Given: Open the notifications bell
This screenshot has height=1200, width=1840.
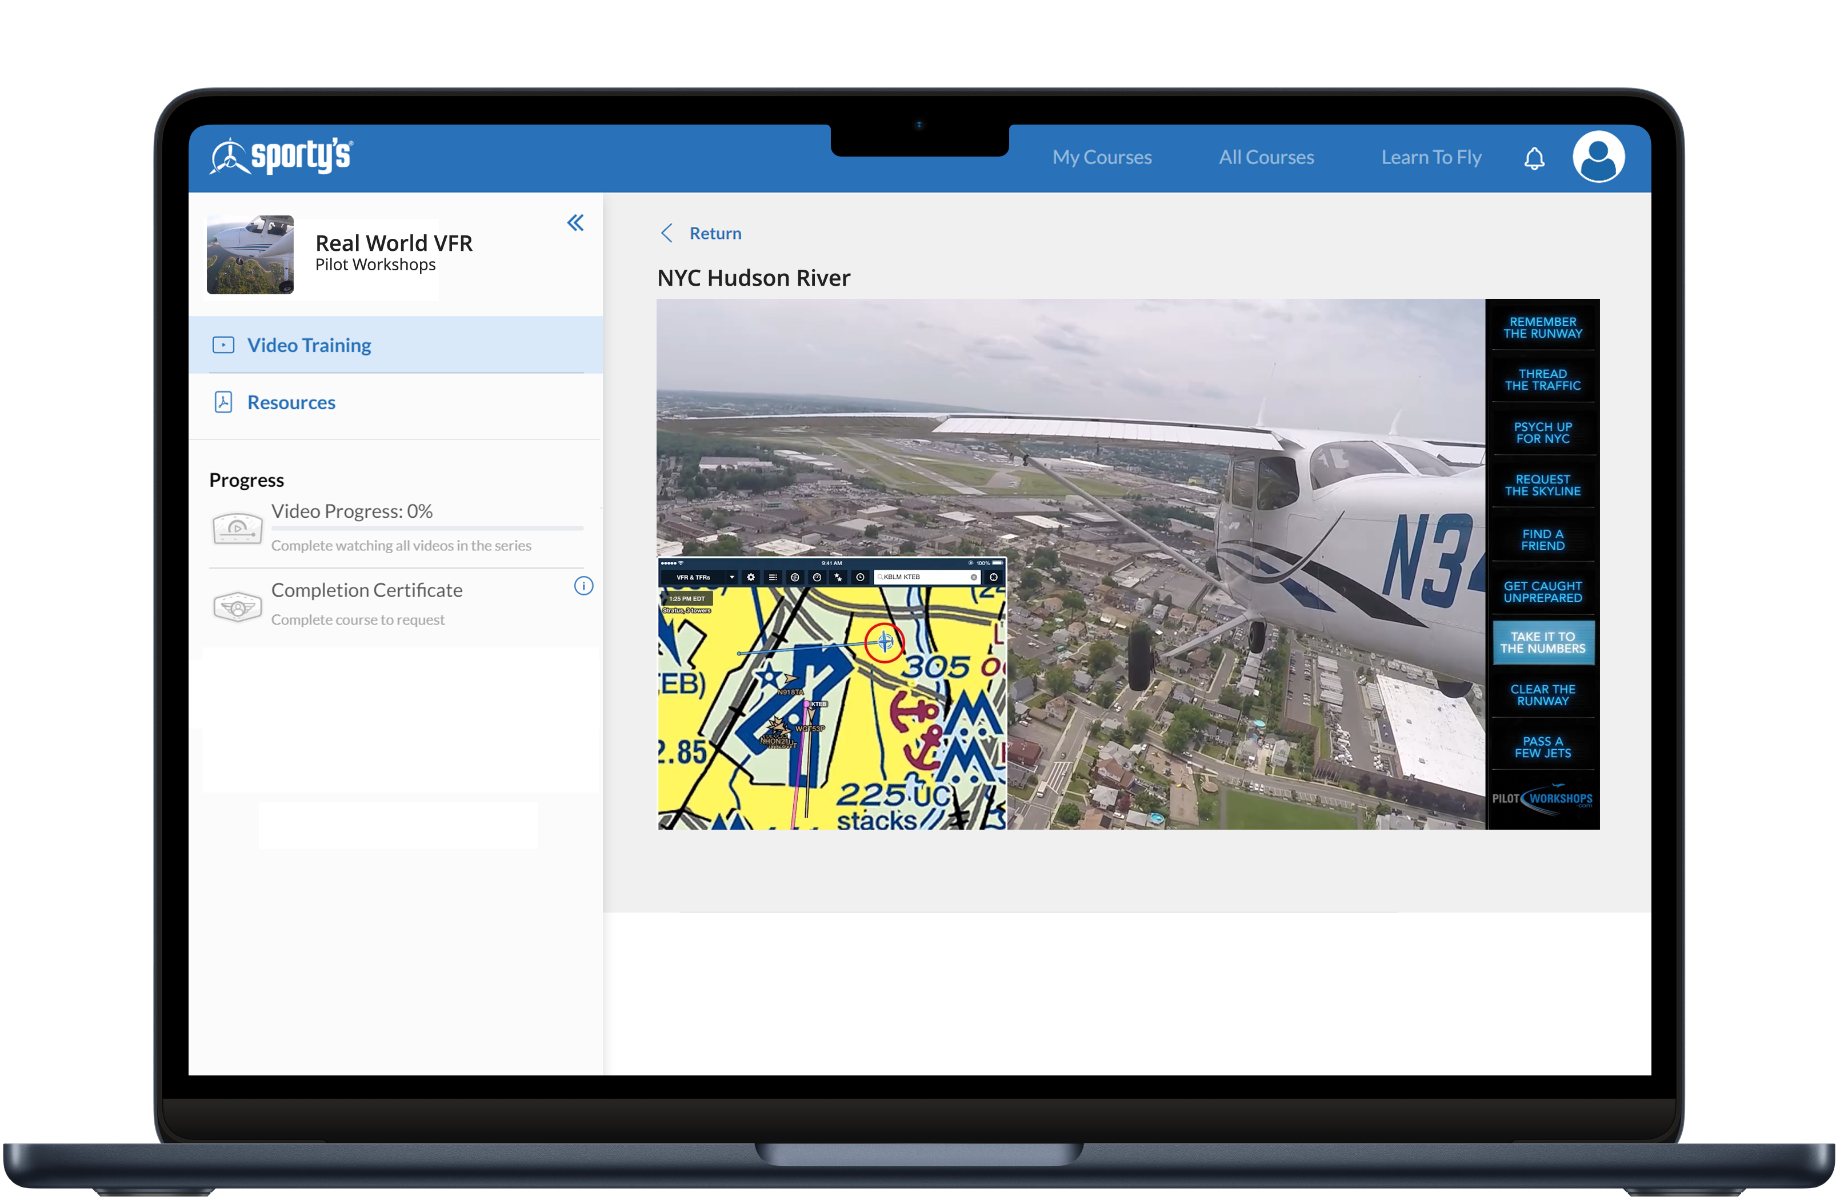Looking at the screenshot, I should point(1534,158).
